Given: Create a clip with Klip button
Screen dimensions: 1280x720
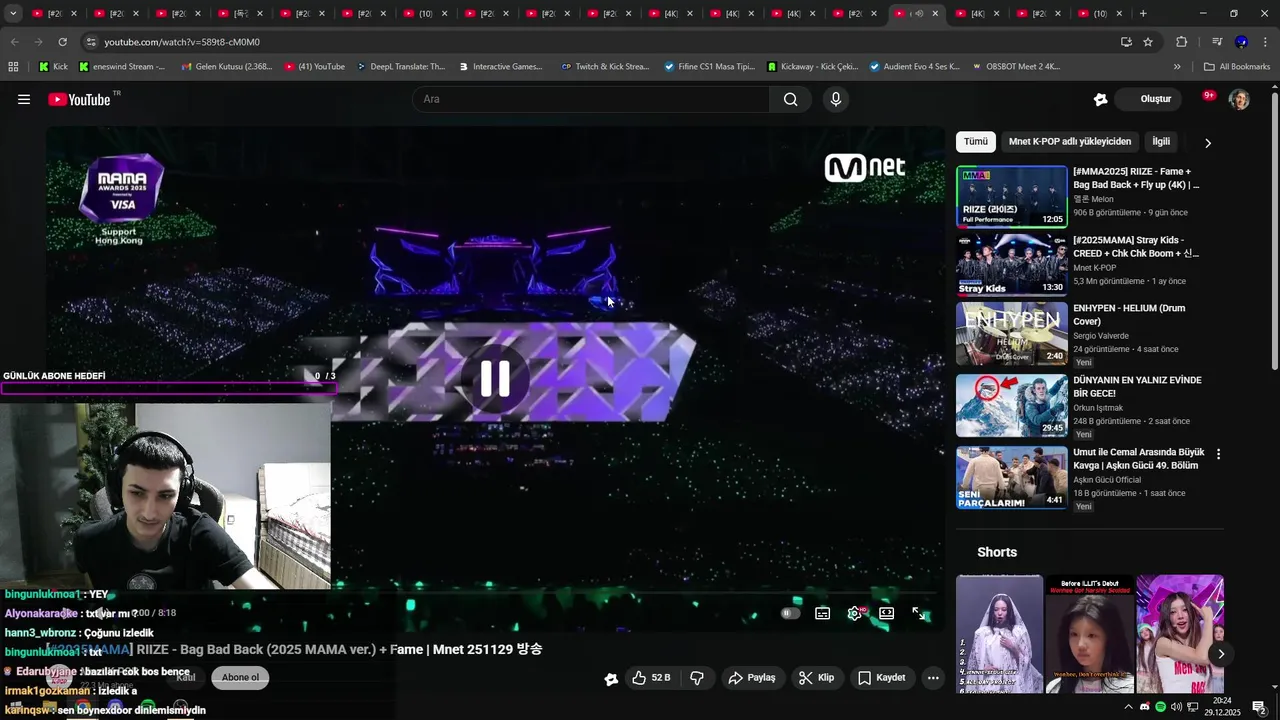Looking at the screenshot, I should point(816,678).
